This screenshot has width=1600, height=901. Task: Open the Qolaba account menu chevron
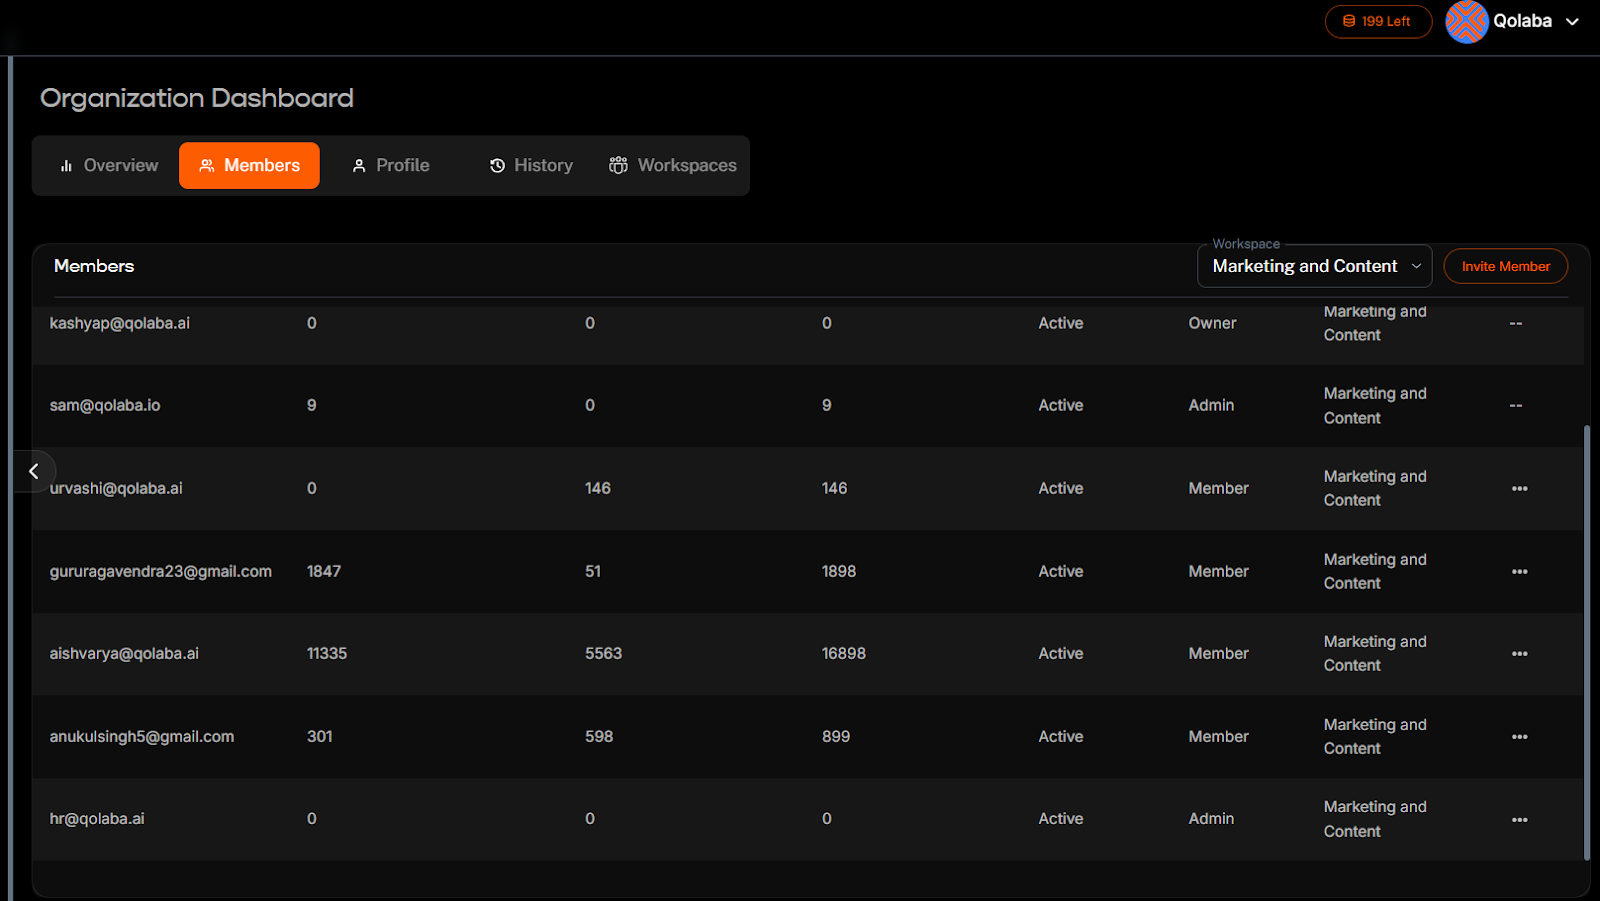click(x=1572, y=21)
